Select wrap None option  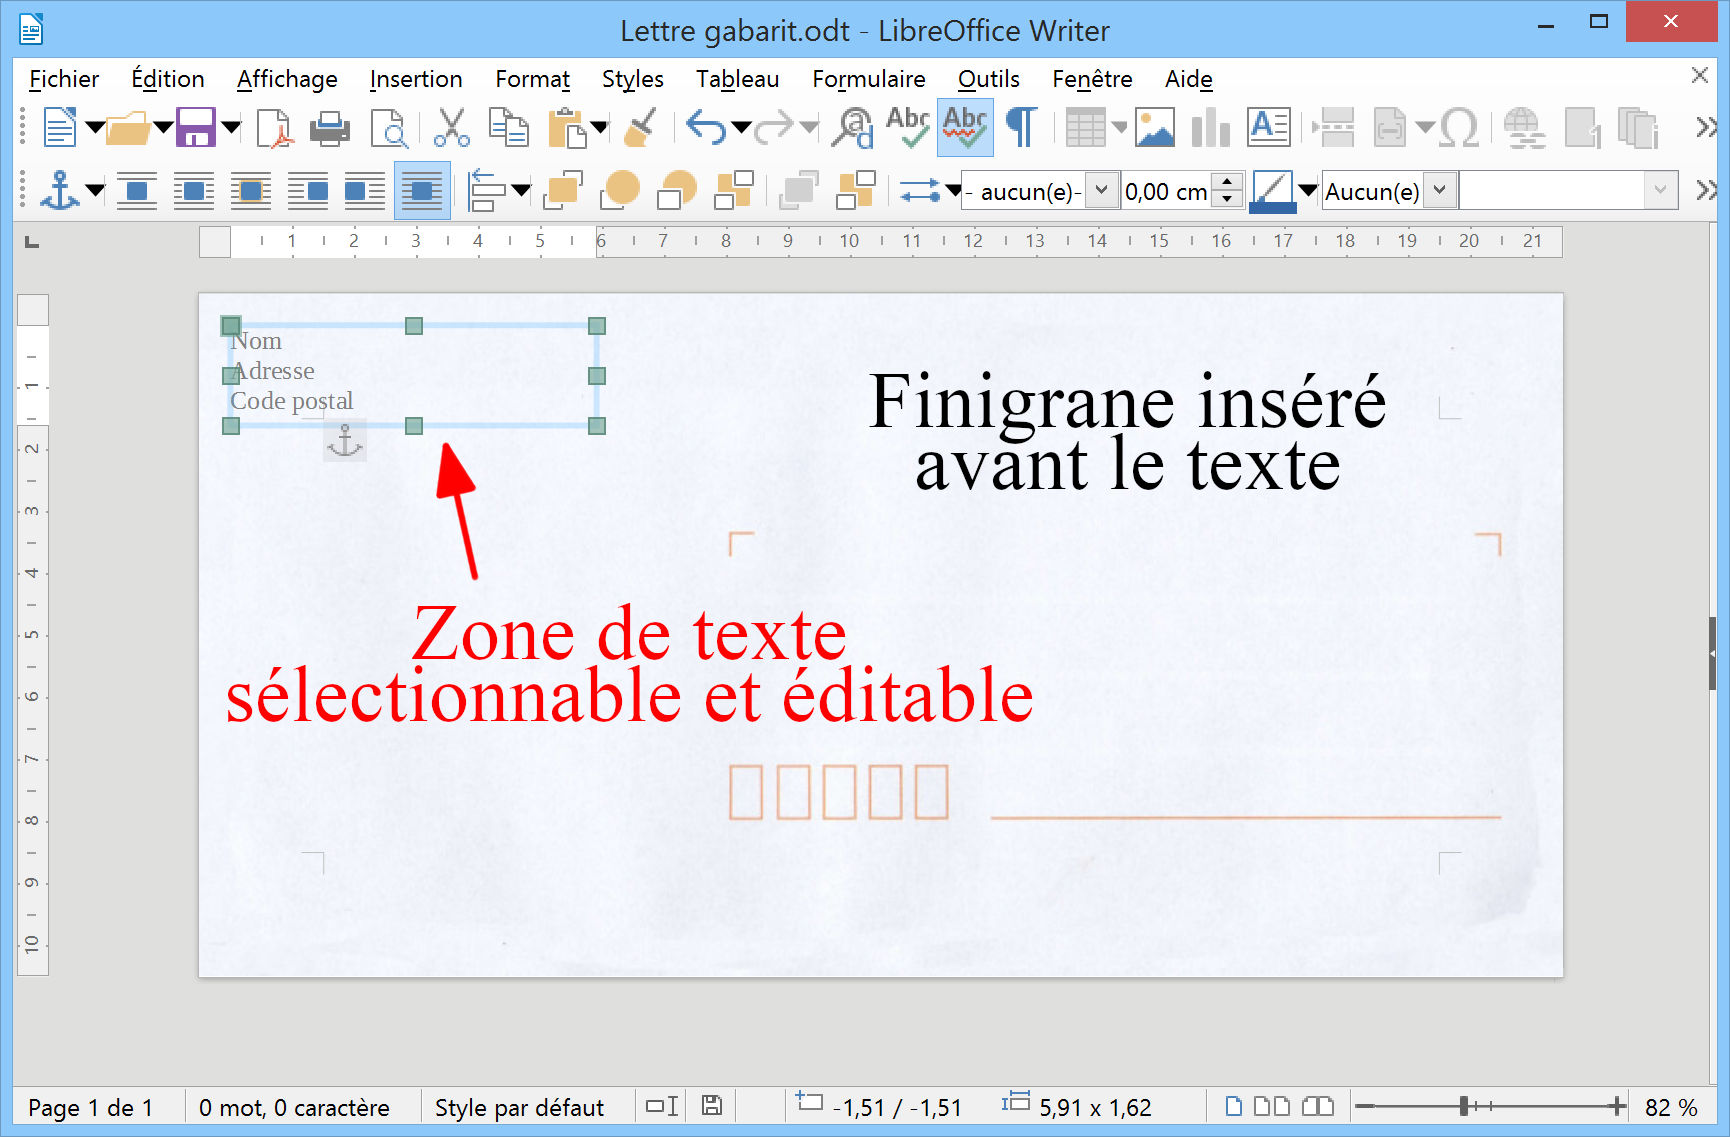point(137,190)
